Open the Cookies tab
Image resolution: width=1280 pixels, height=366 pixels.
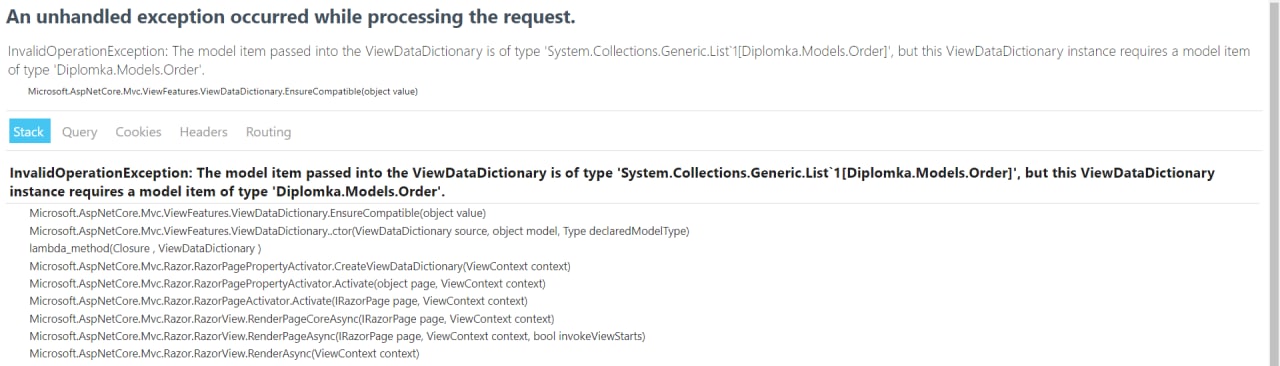[138, 132]
